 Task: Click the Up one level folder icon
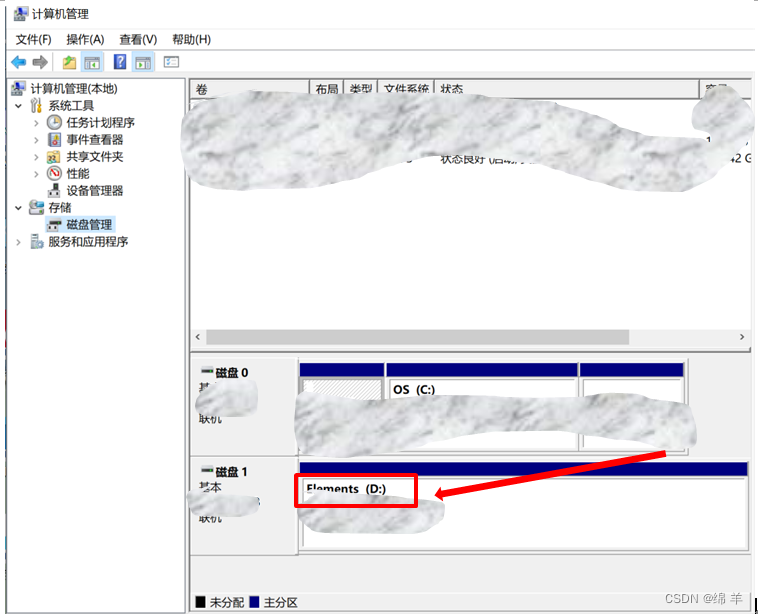tap(70, 62)
